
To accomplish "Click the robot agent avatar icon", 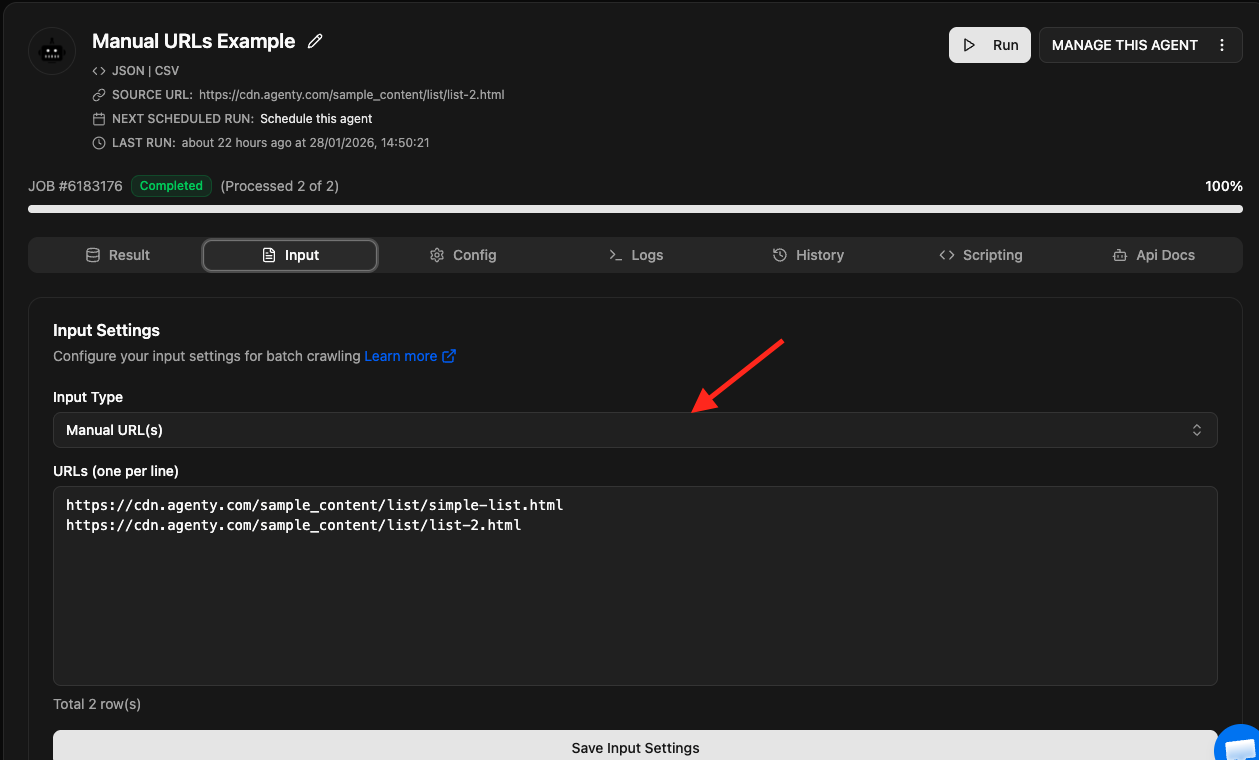I will click(52, 50).
